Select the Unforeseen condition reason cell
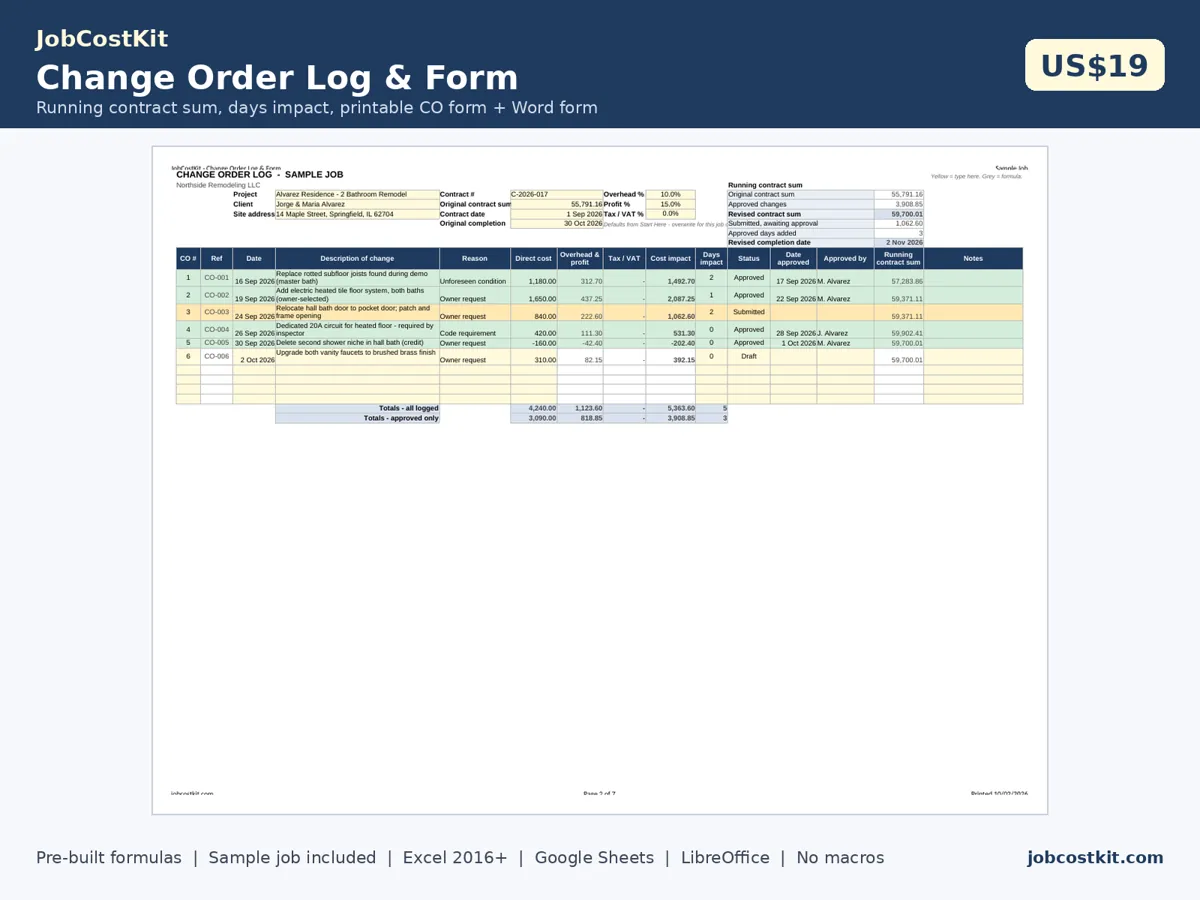 coord(475,278)
